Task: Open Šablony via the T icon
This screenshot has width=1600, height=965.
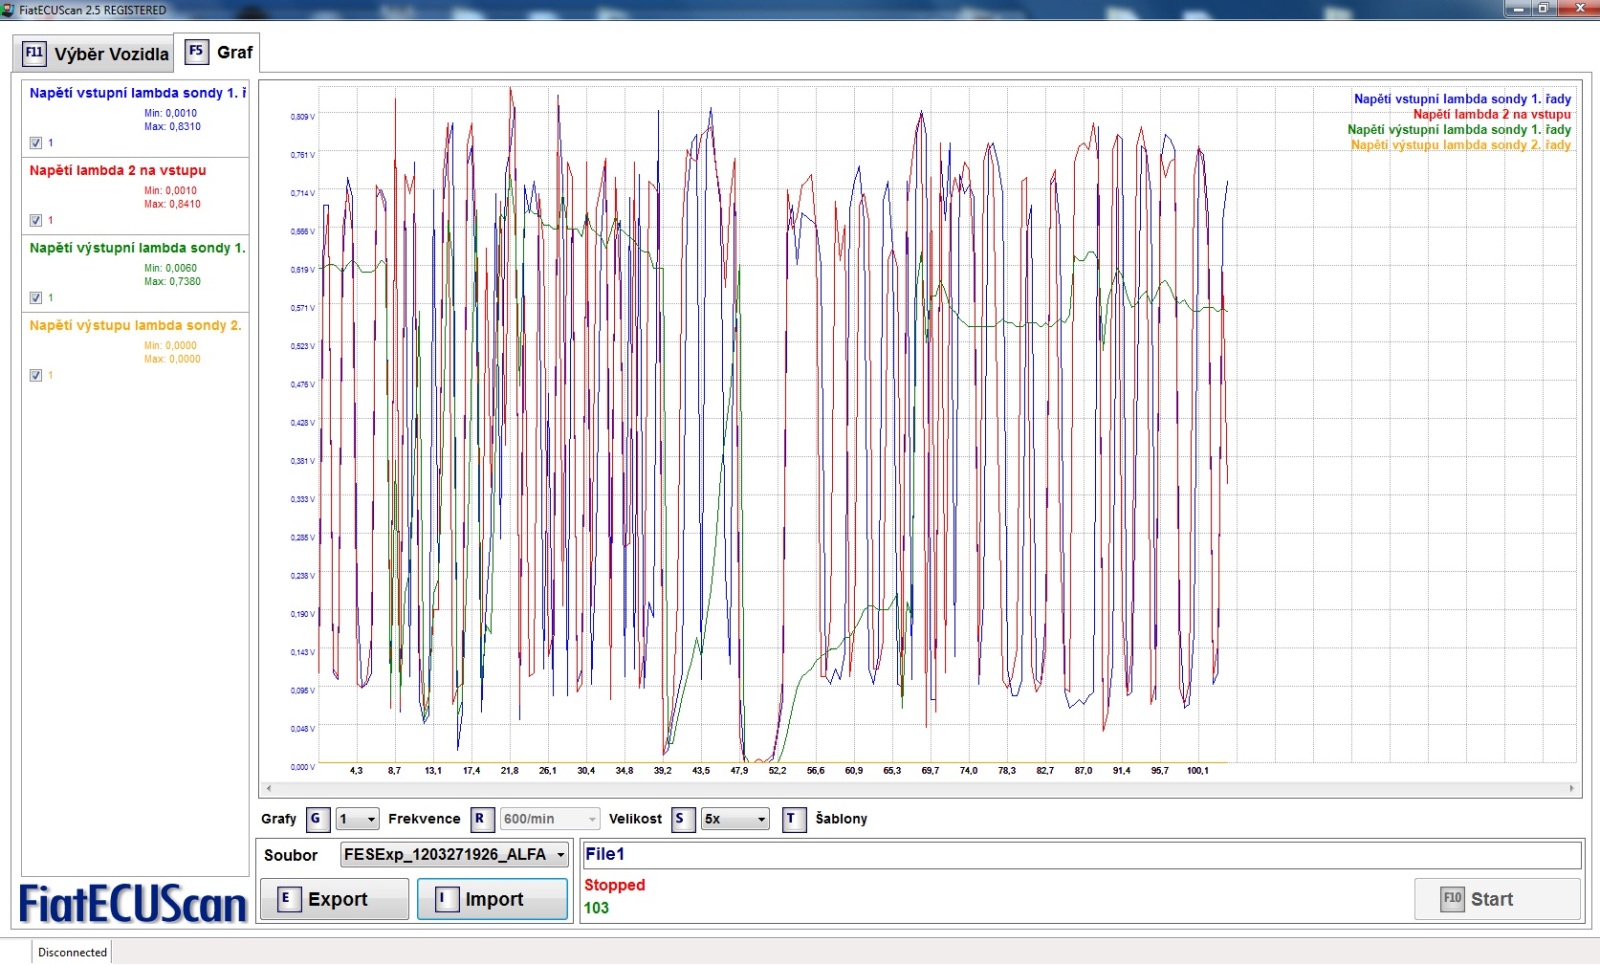Action: (x=793, y=819)
